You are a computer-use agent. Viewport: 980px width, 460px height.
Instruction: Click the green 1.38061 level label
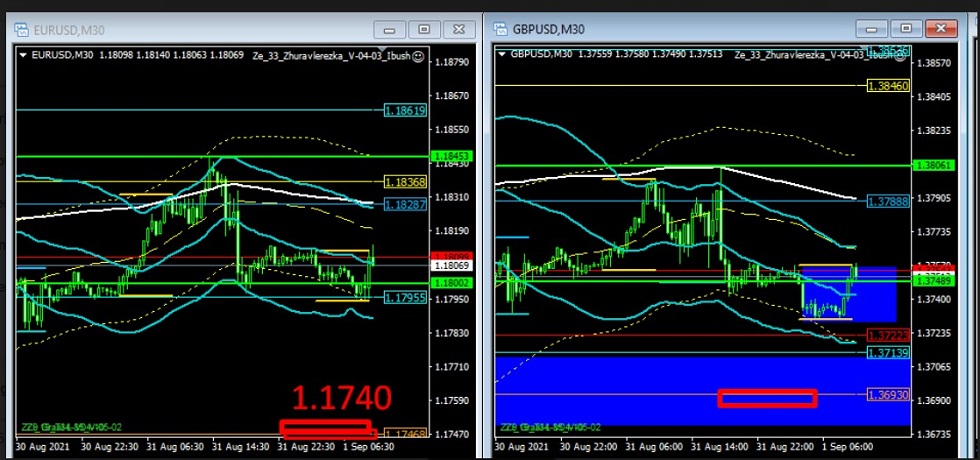(x=934, y=166)
